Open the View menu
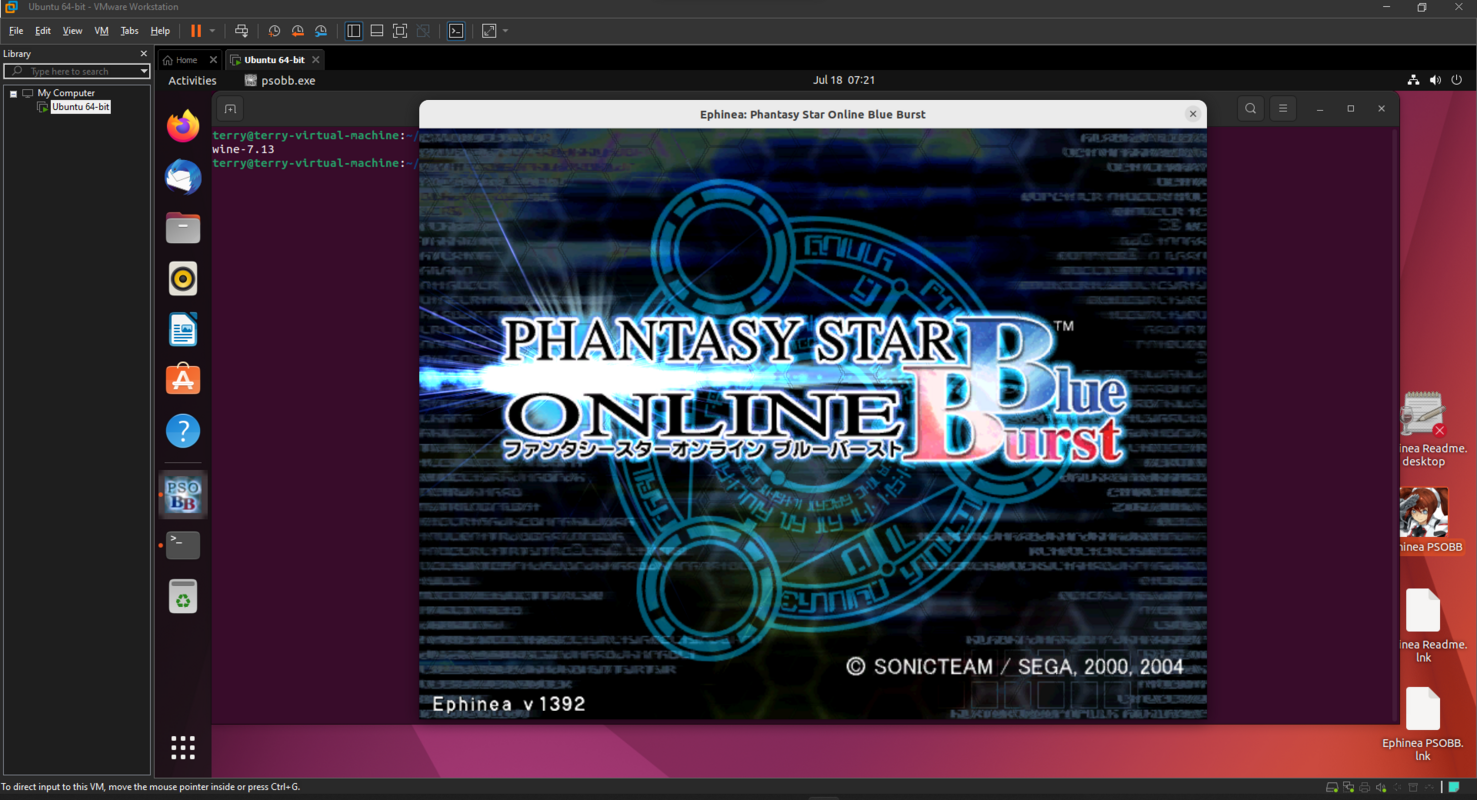The height and width of the screenshot is (800, 1477). pos(73,31)
